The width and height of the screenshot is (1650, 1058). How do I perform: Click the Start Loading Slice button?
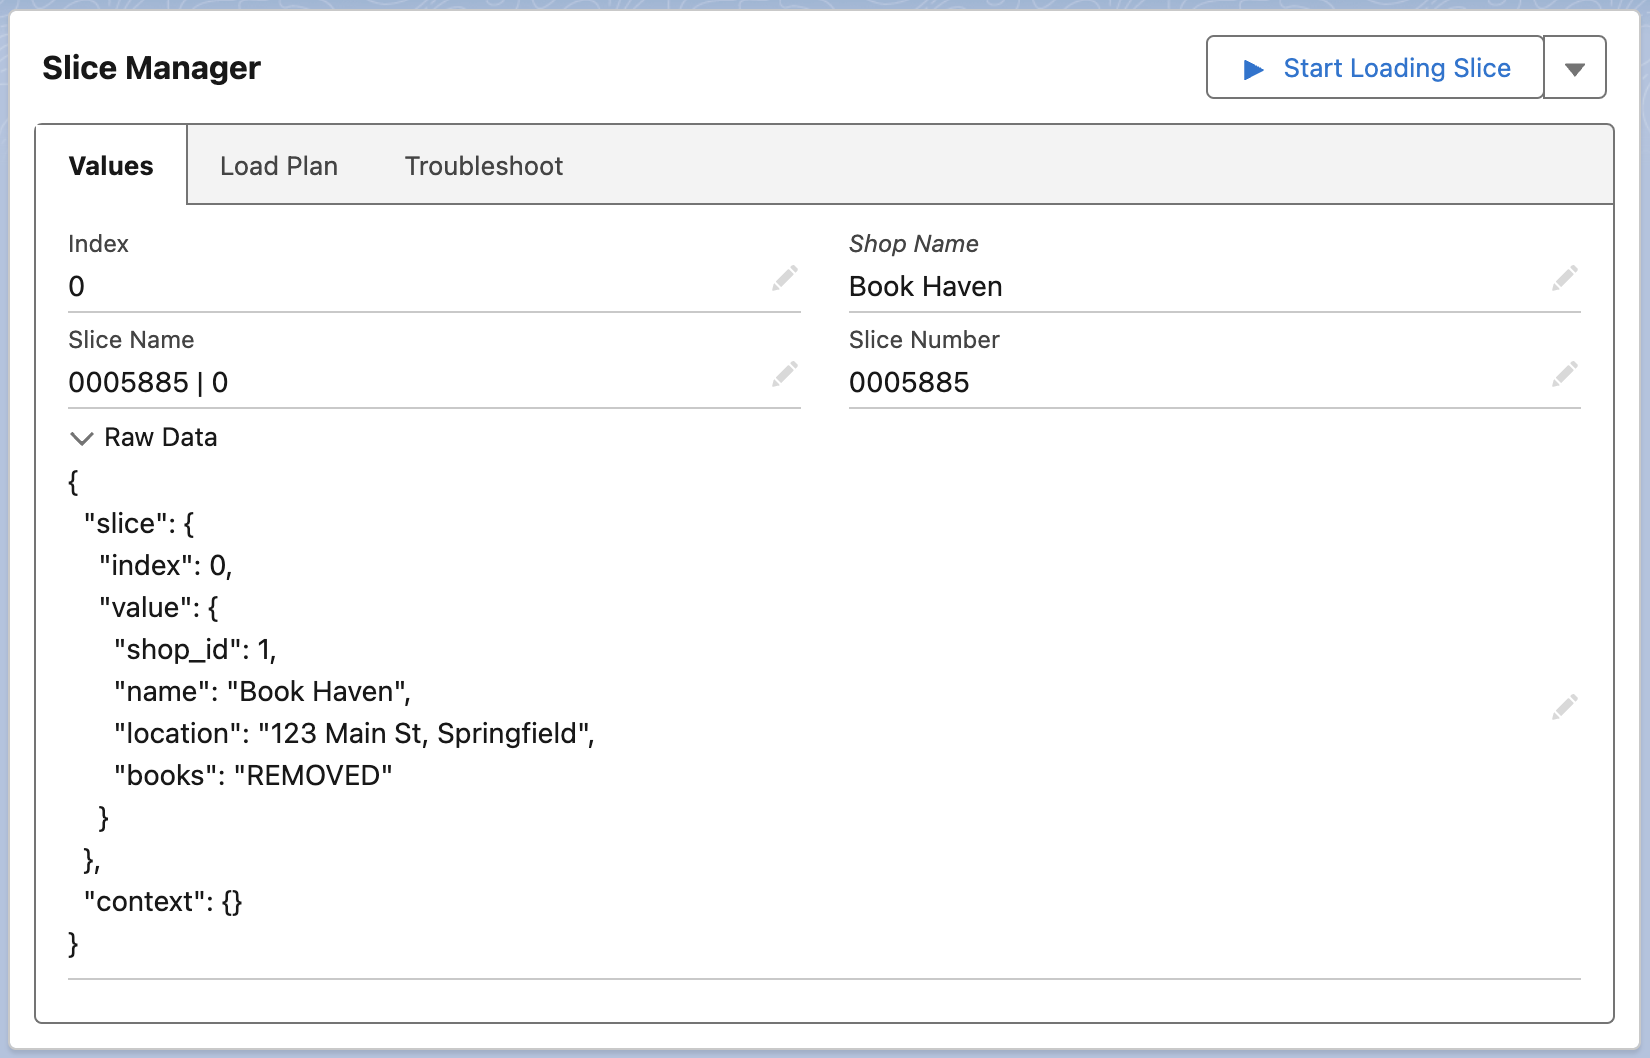click(x=1373, y=68)
